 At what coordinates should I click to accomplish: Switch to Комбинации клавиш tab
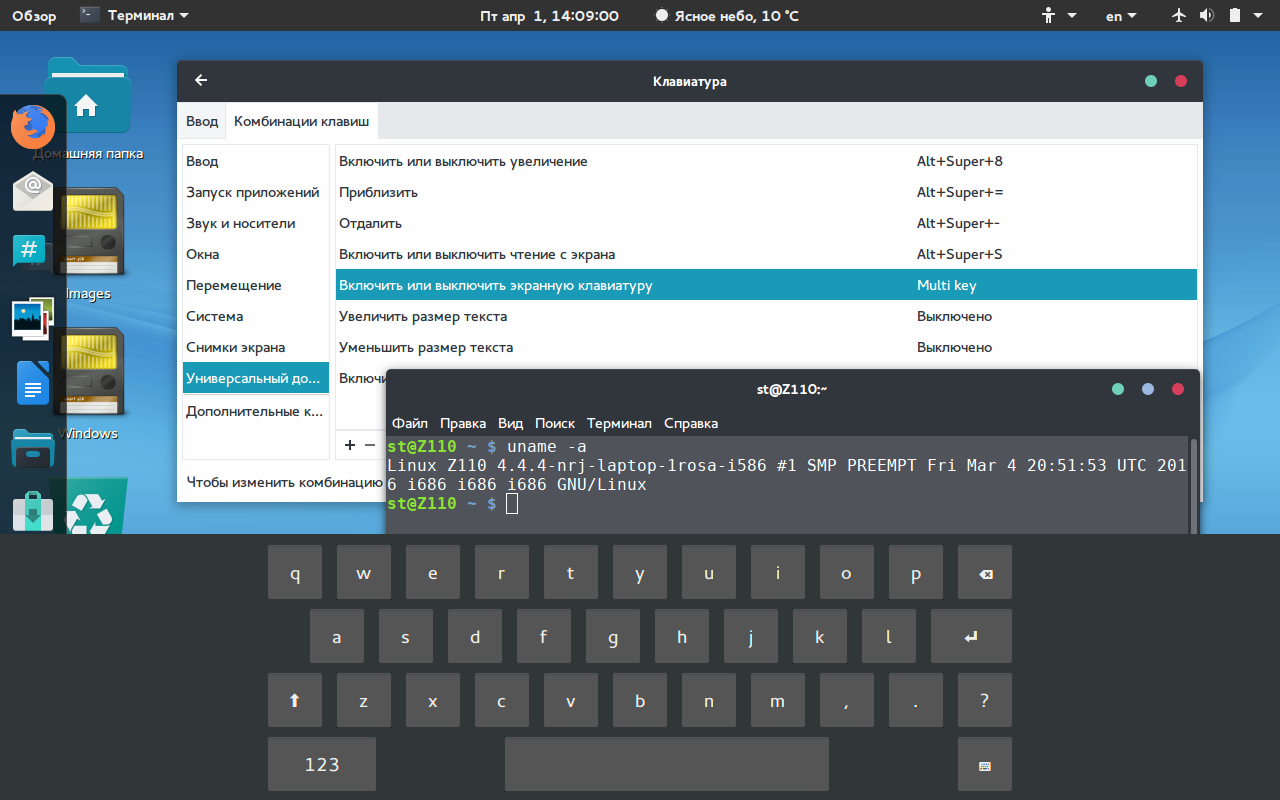pyautogui.click(x=302, y=121)
